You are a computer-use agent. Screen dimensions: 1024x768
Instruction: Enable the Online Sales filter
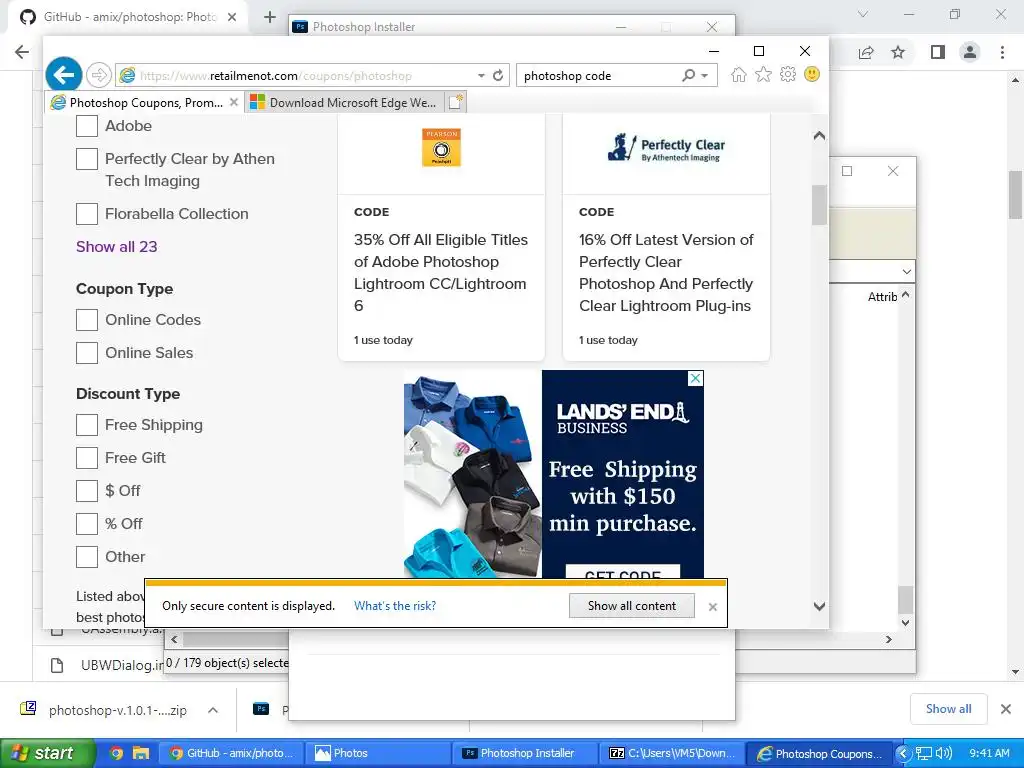click(87, 353)
